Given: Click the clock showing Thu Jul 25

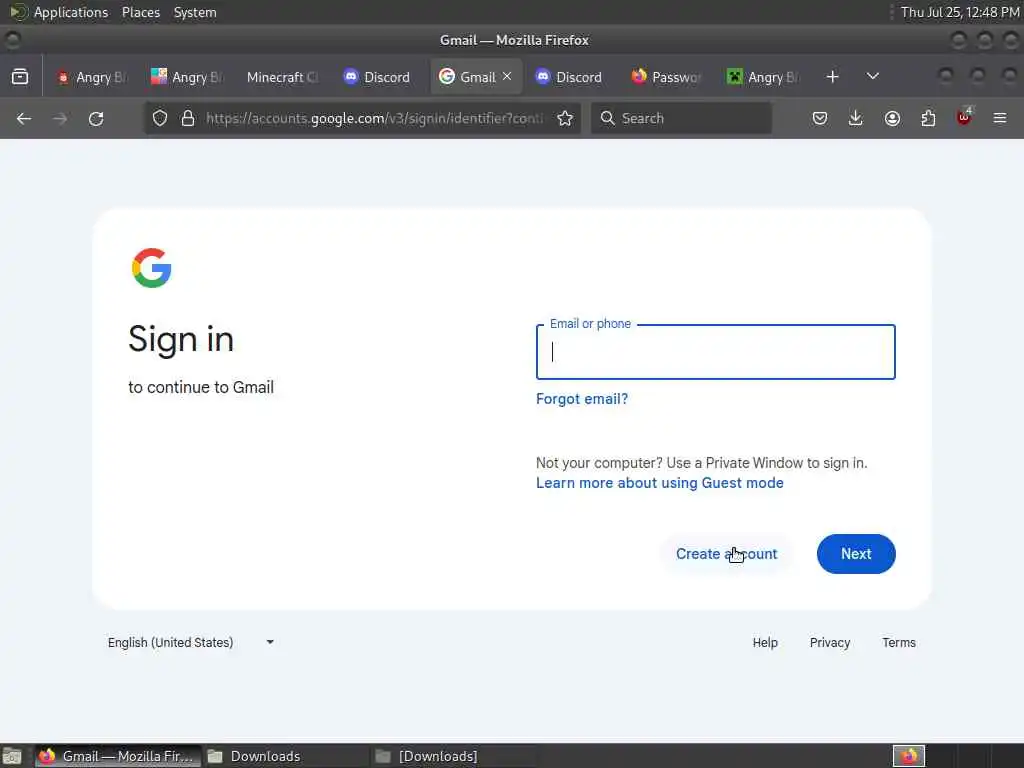Looking at the screenshot, I should [x=960, y=12].
